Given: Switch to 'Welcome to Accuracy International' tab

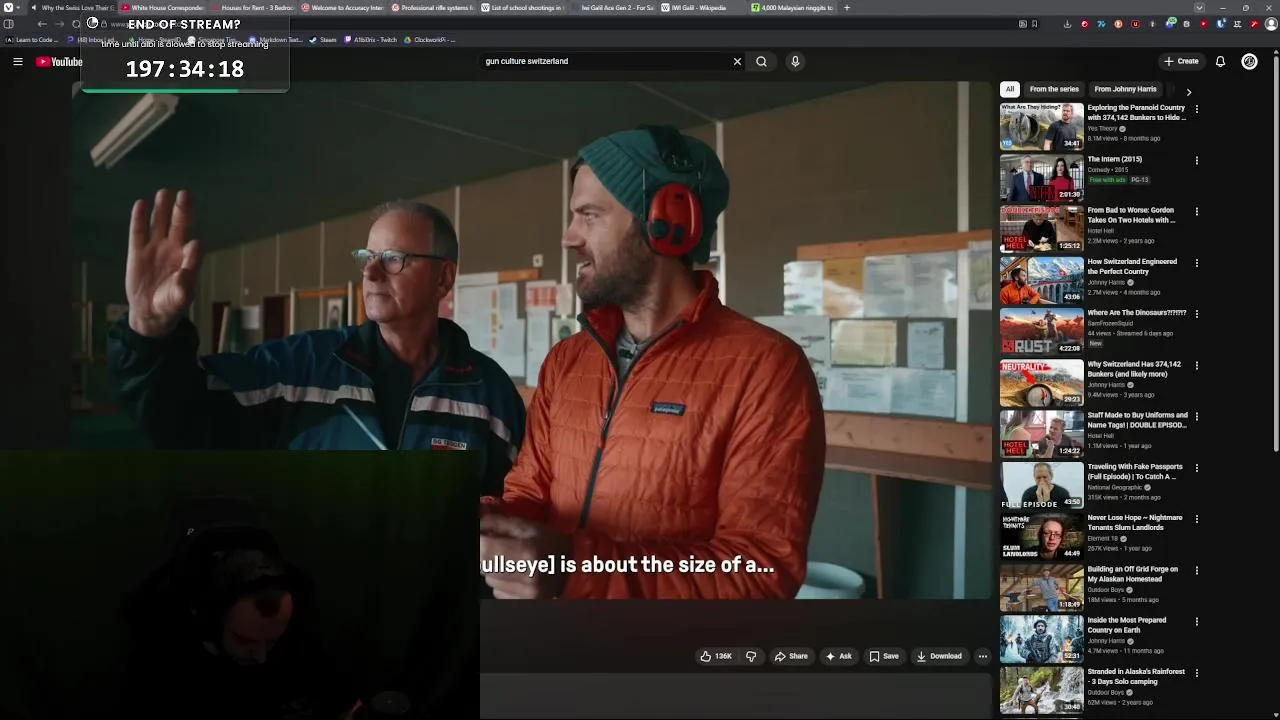Looking at the screenshot, I should point(342,8).
